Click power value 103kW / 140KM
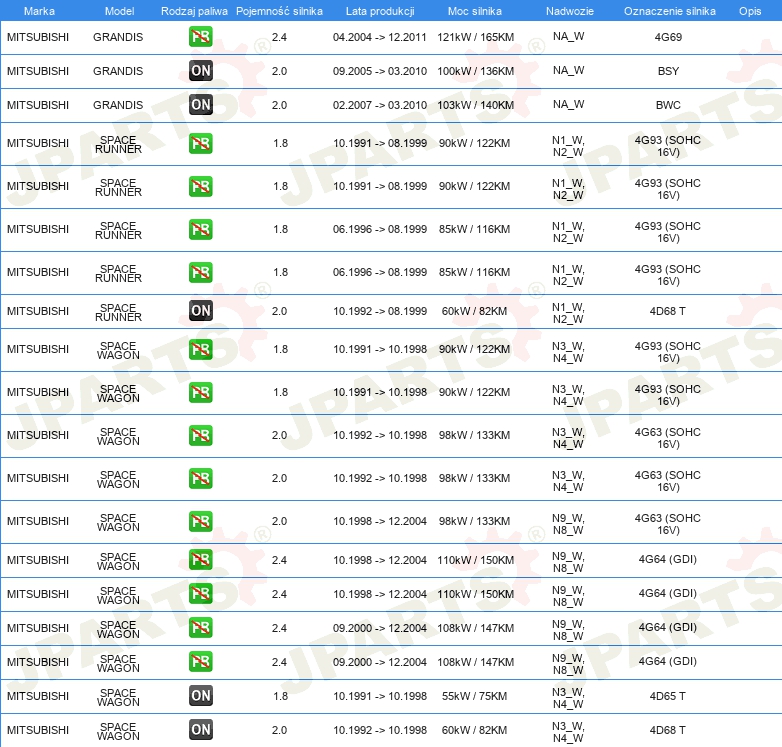The width and height of the screenshot is (782, 747). pos(475,105)
